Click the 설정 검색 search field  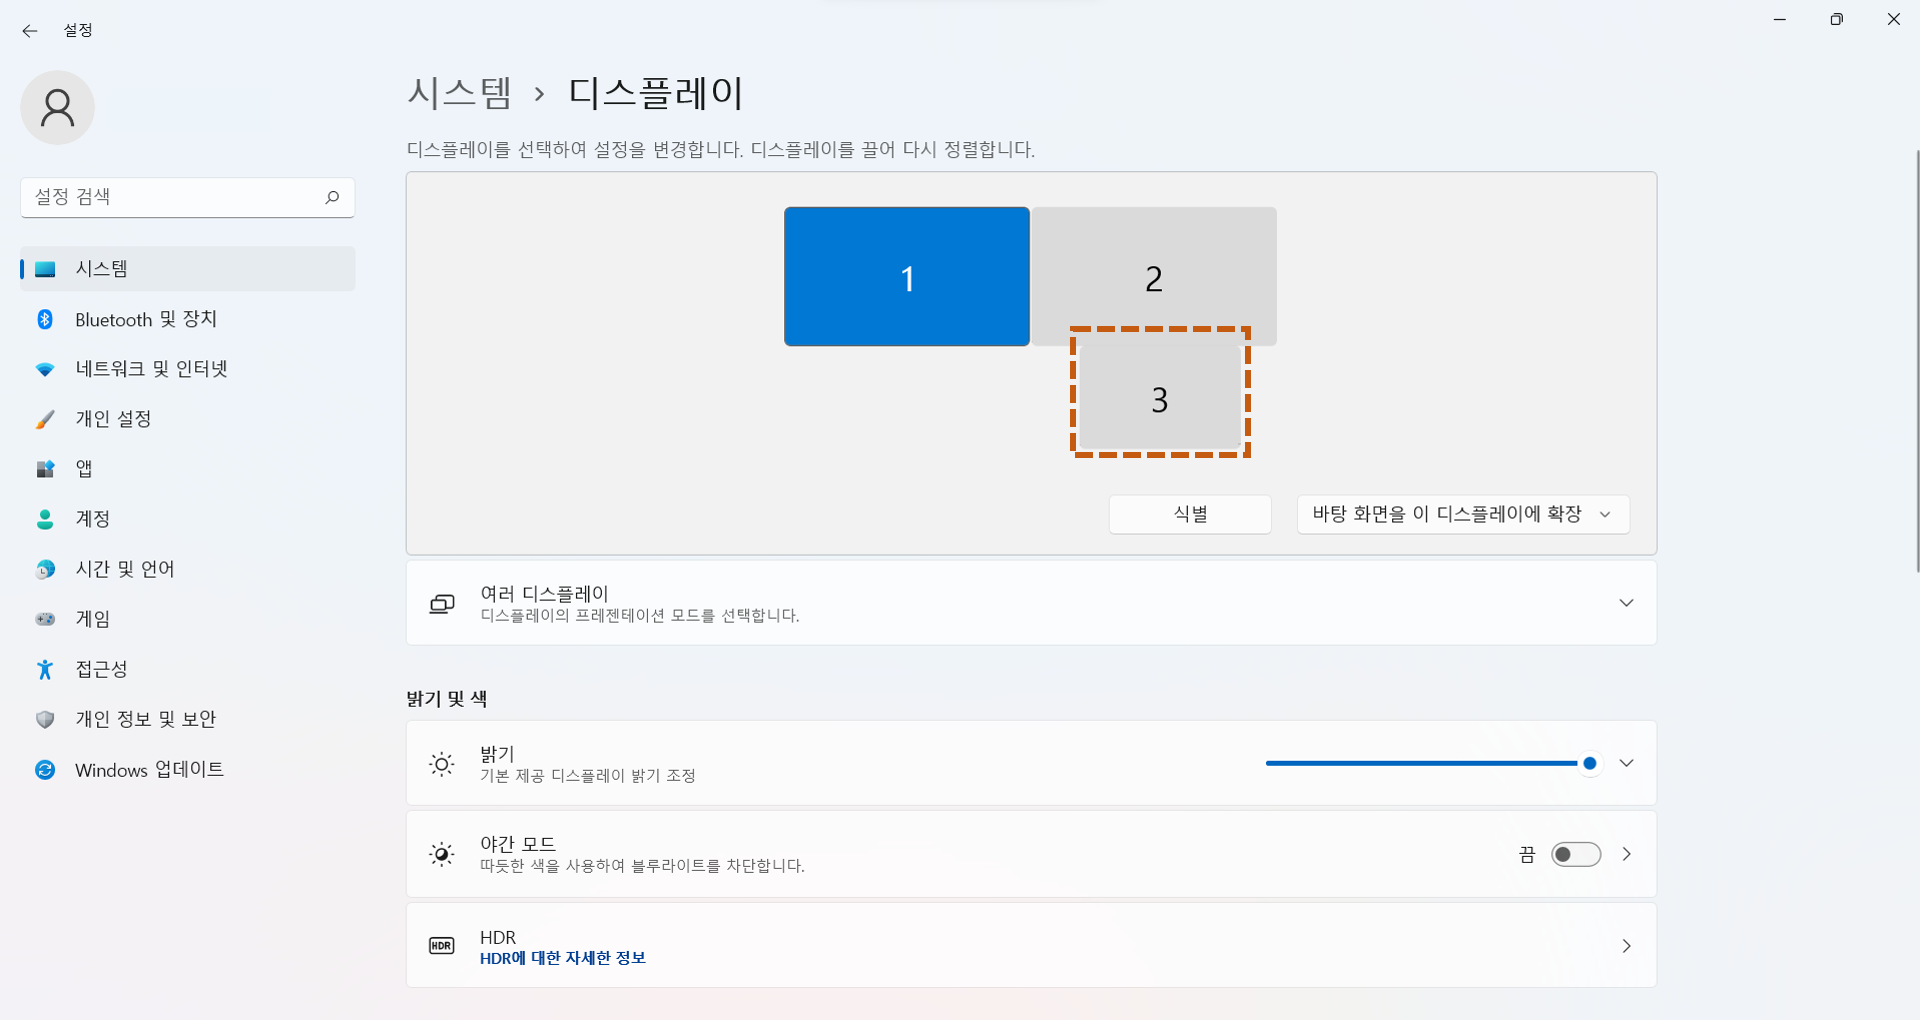188,197
